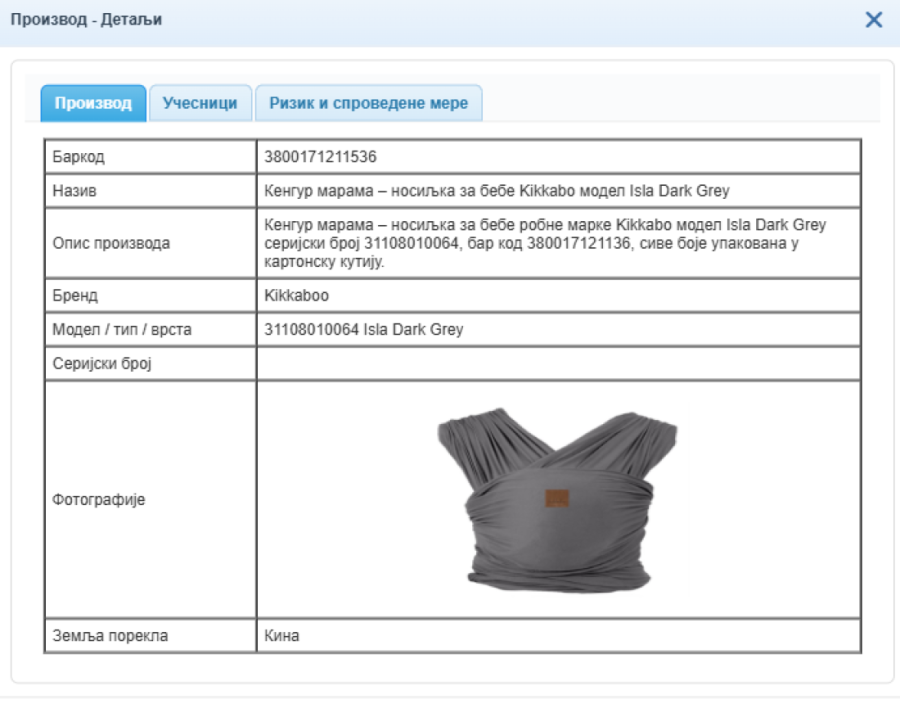Click the country of origin value Кина
This screenshot has width=900, height=704.
[x=282, y=636]
